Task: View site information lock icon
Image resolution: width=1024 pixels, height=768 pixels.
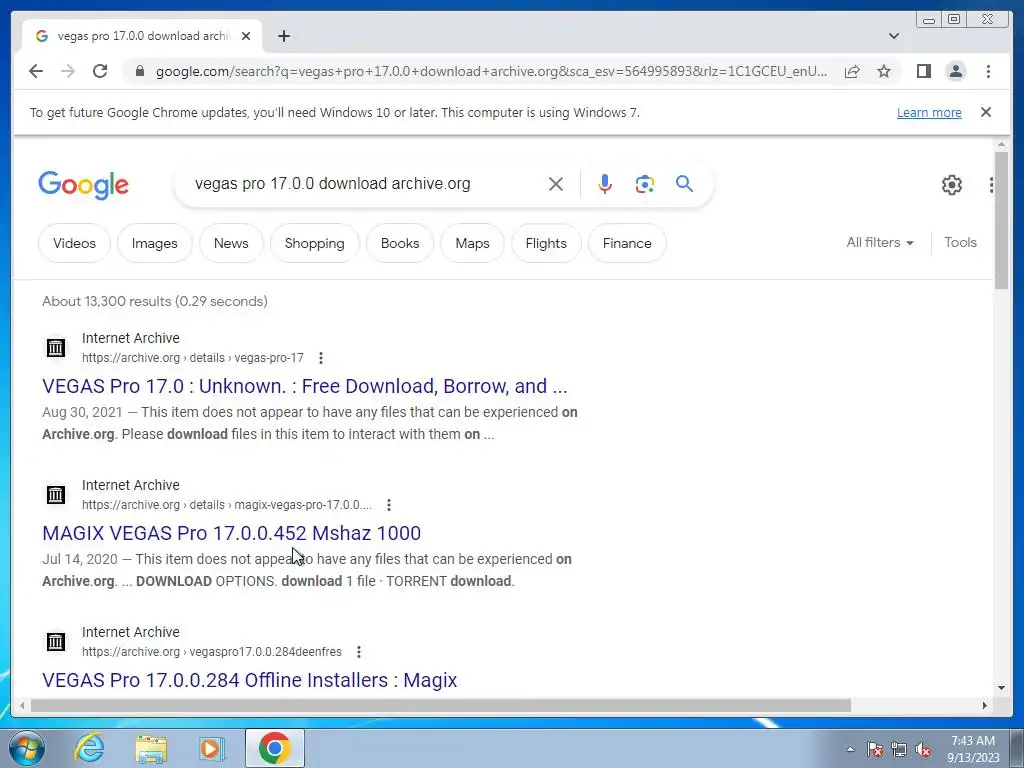Action: click(139, 71)
